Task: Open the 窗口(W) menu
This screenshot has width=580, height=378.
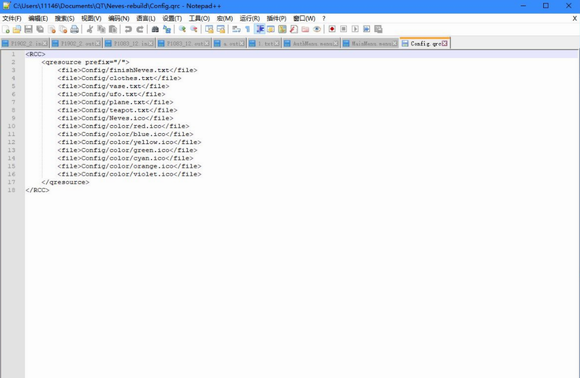Action: tap(304, 18)
